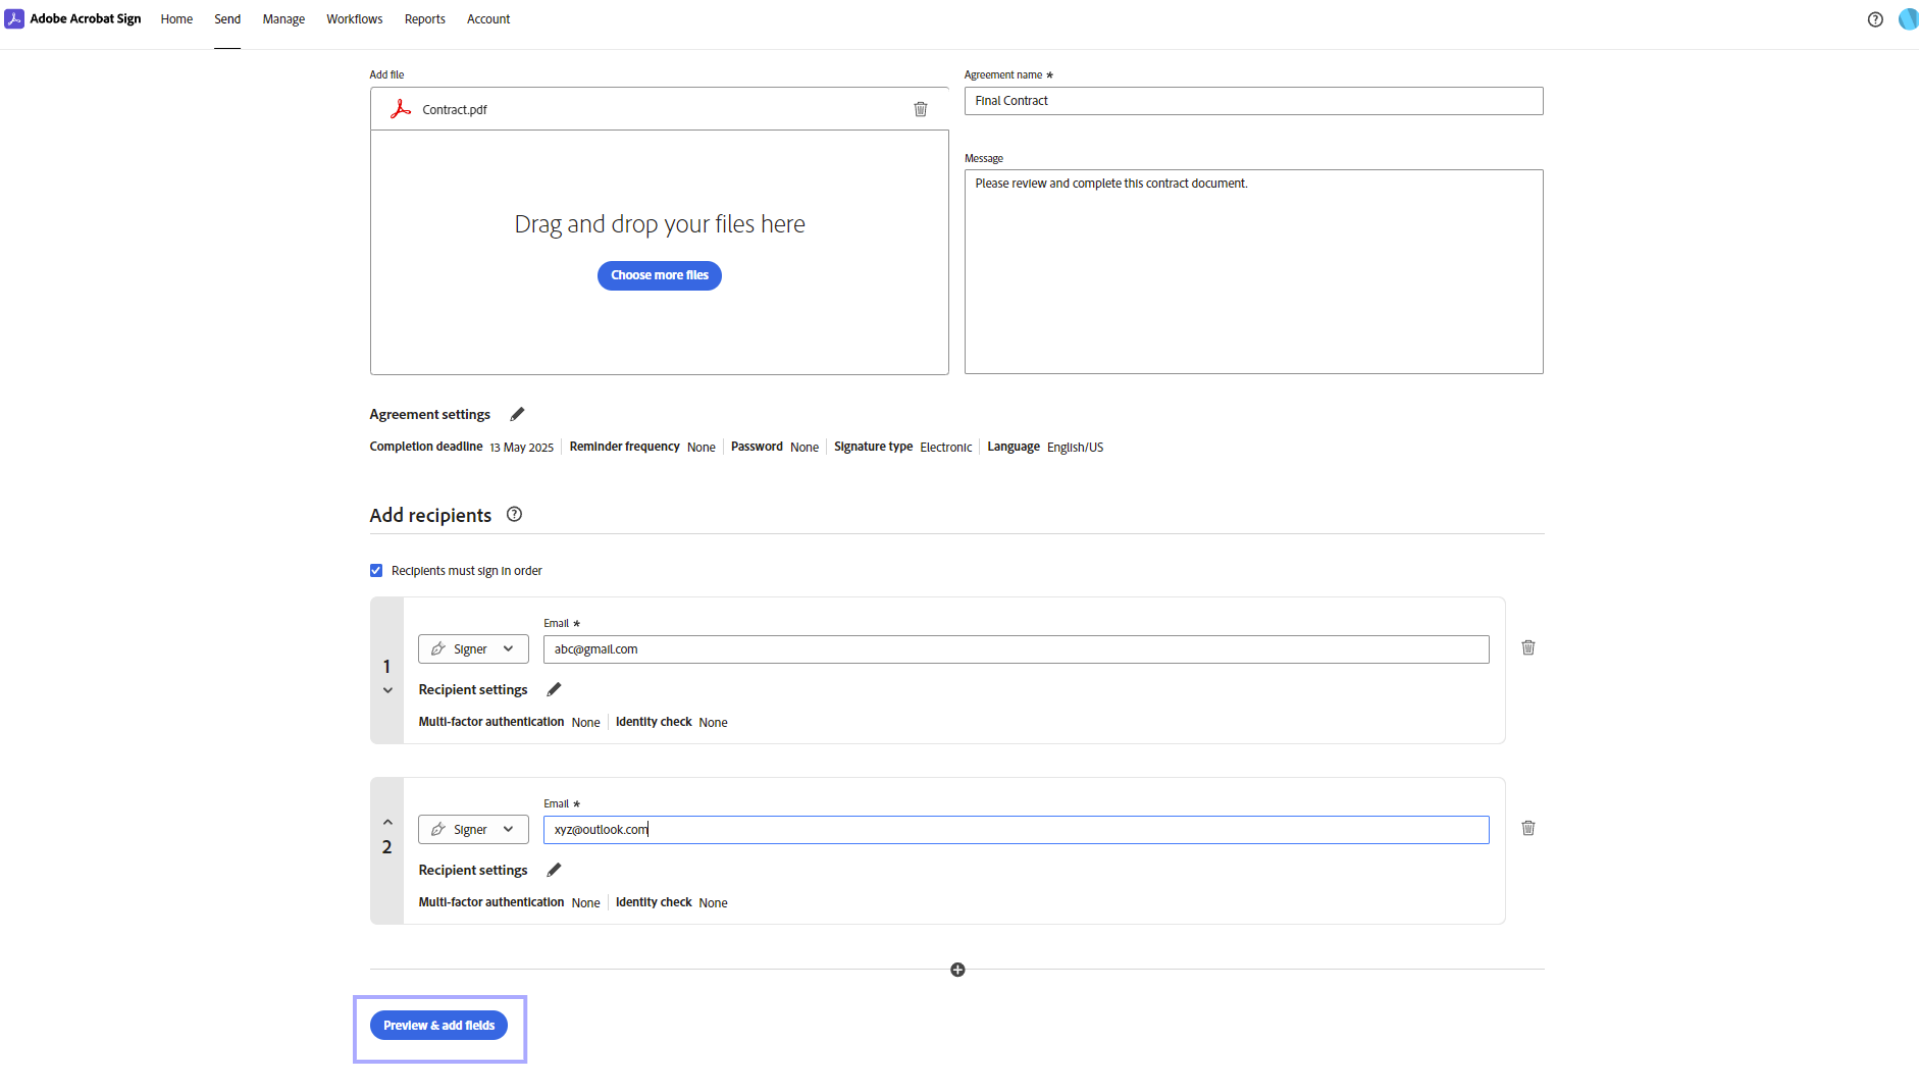The width and height of the screenshot is (1919, 1070).
Task: Click Preview & add fields button
Action: (439, 1025)
